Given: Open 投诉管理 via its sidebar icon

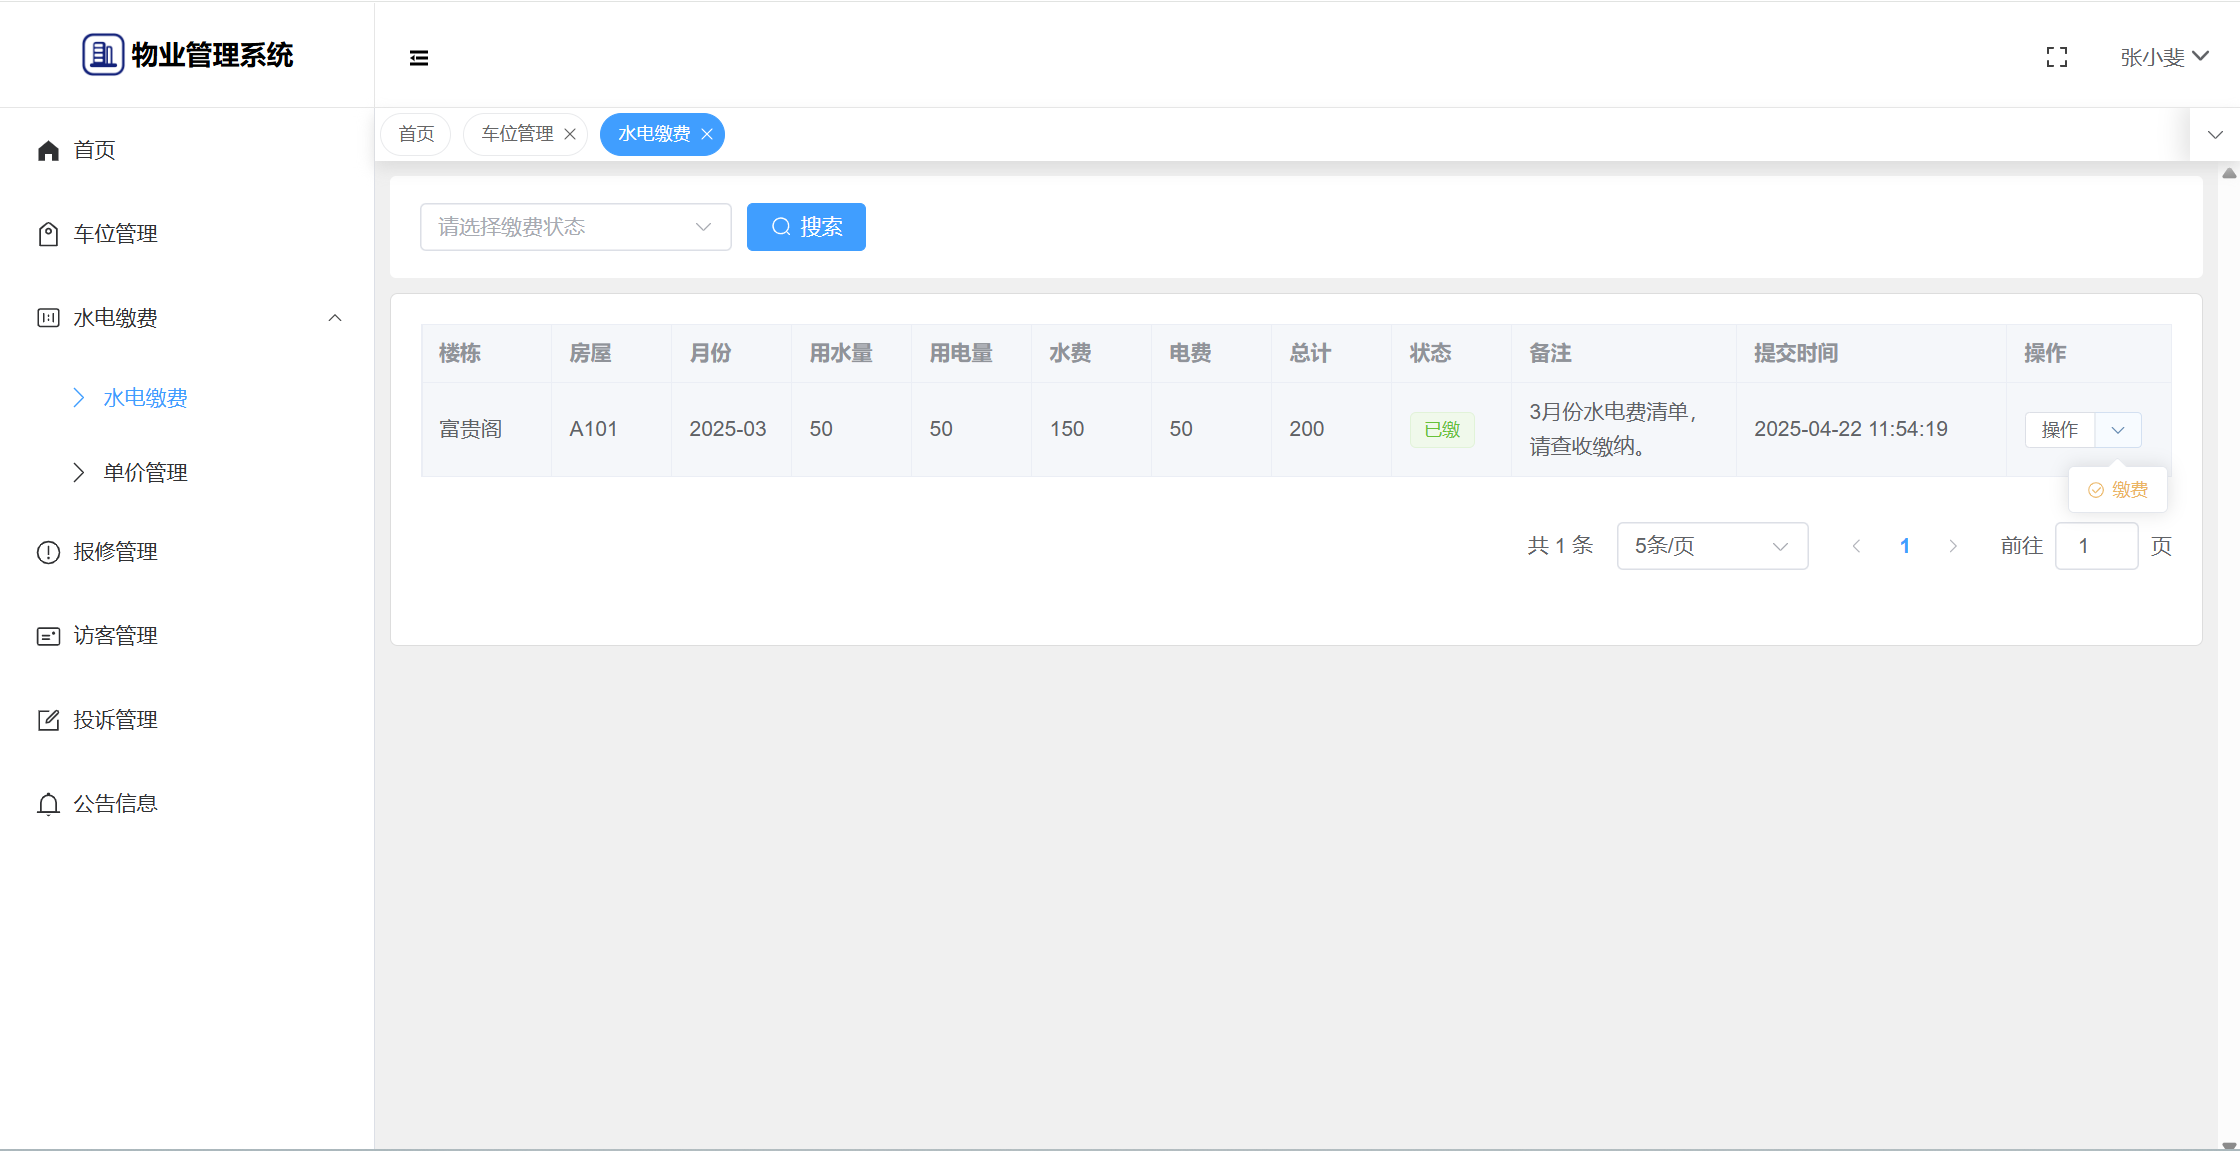Looking at the screenshot, I should (x=48, y=720).
